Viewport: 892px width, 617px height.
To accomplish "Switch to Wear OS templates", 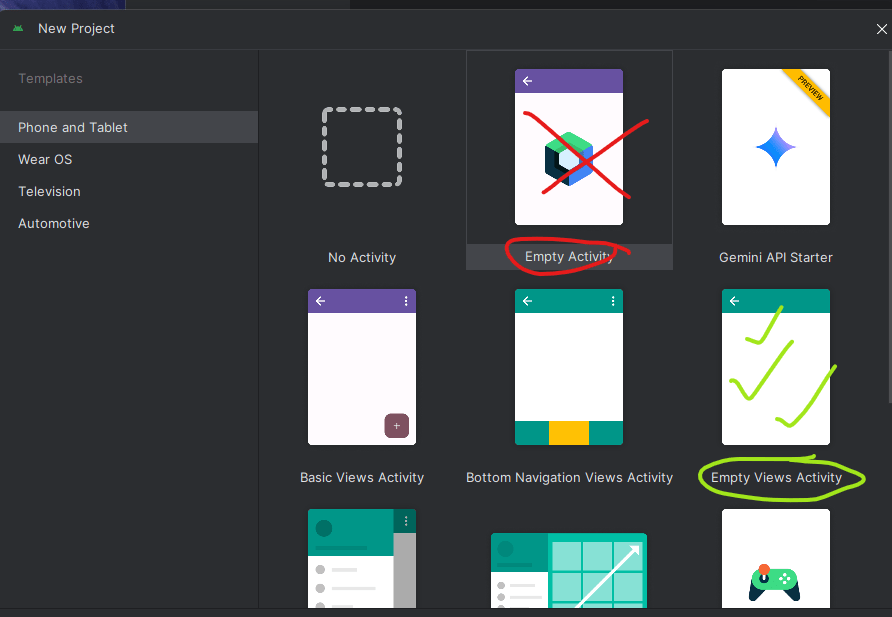I will [129, 159].
